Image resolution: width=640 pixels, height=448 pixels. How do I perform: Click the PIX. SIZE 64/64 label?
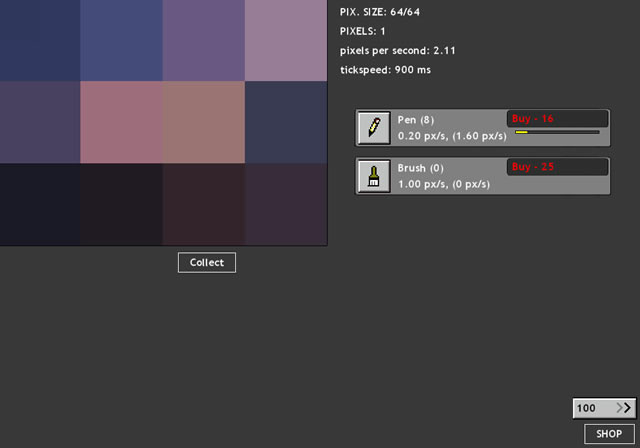[x=380, y=12]
